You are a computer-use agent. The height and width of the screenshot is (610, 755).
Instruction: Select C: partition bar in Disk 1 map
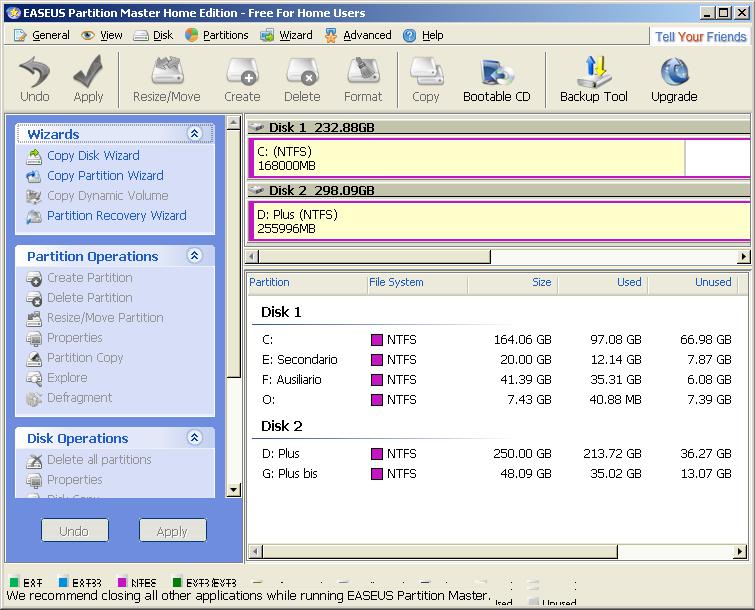467,158
